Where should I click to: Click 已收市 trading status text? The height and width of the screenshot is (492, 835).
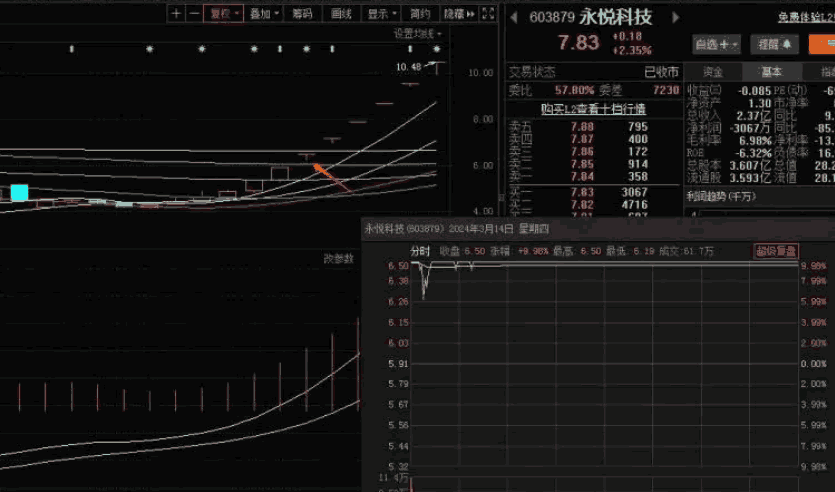click(x=661, y=72)
